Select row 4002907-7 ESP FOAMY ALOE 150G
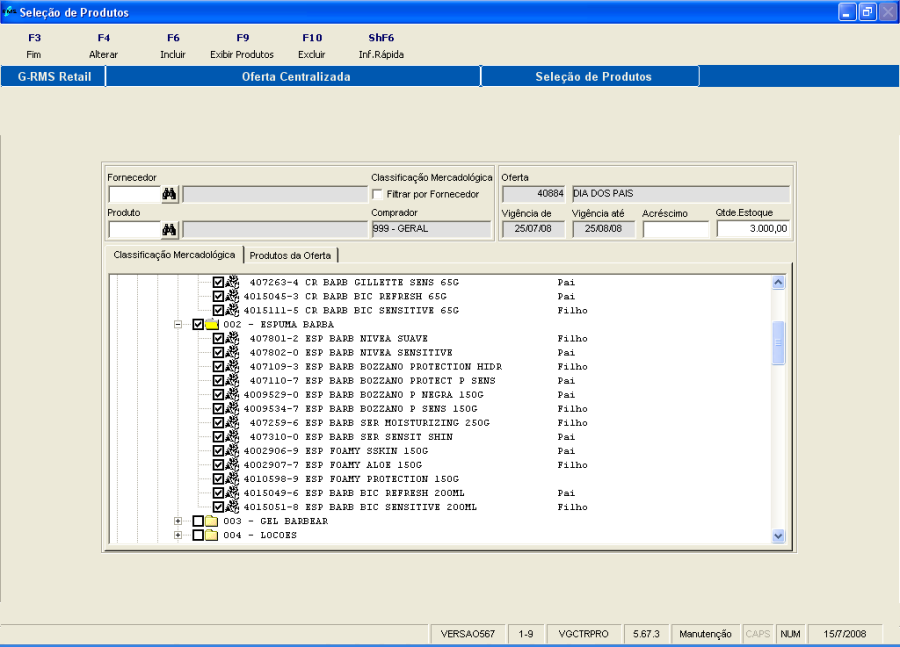 pos(333,465)
